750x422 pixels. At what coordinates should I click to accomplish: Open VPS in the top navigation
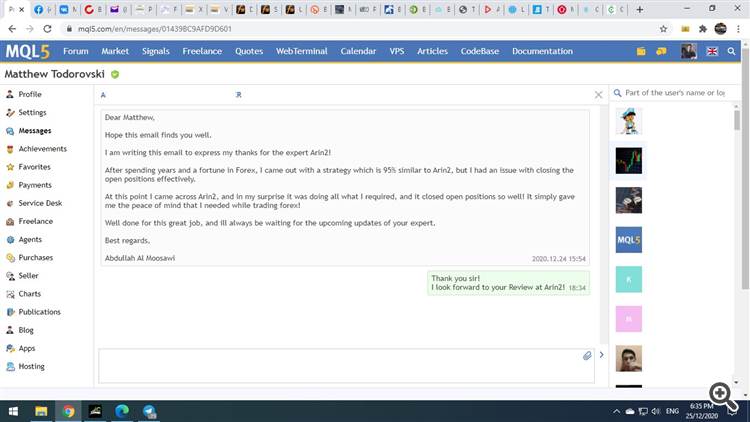click(397, 51)
